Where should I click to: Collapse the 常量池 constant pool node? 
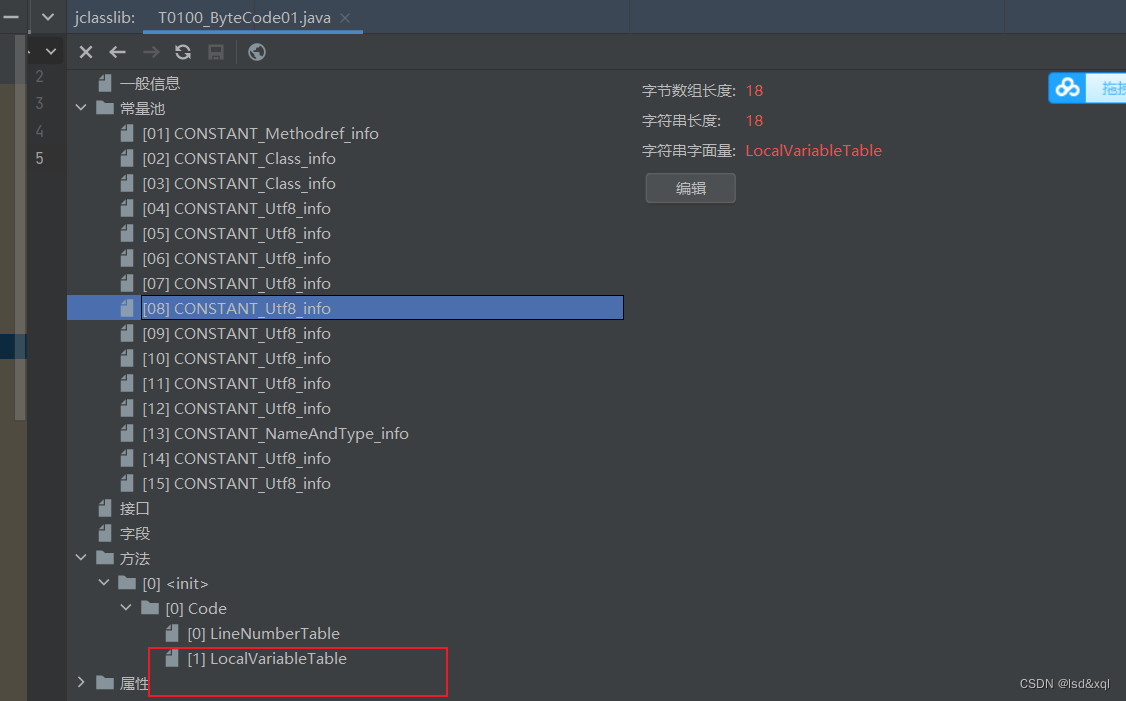coord(81,108)
